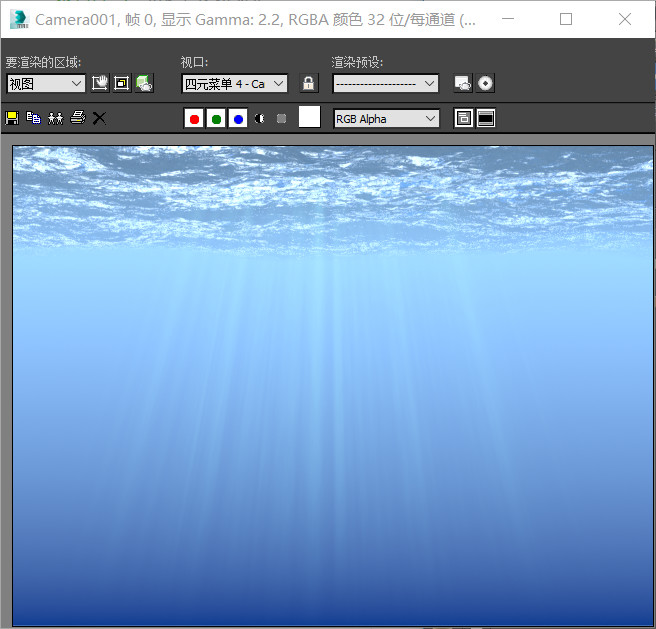656x629 pixels.
Task: Toggle the red channel display
Action: [x=194, y=119]
